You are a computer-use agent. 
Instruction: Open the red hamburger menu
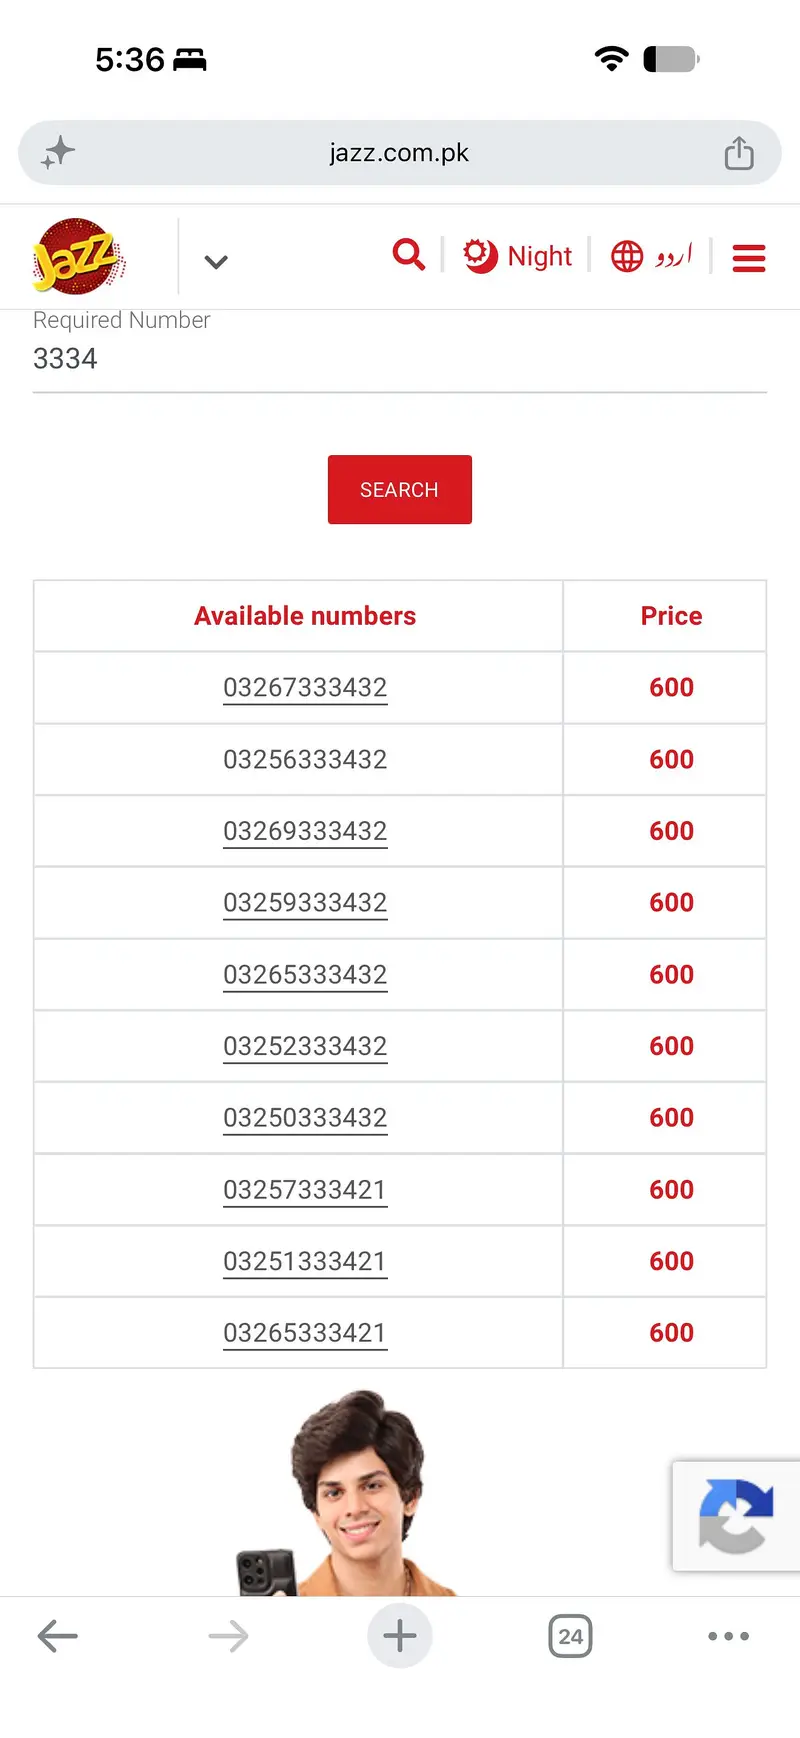[x=749, y=258]
